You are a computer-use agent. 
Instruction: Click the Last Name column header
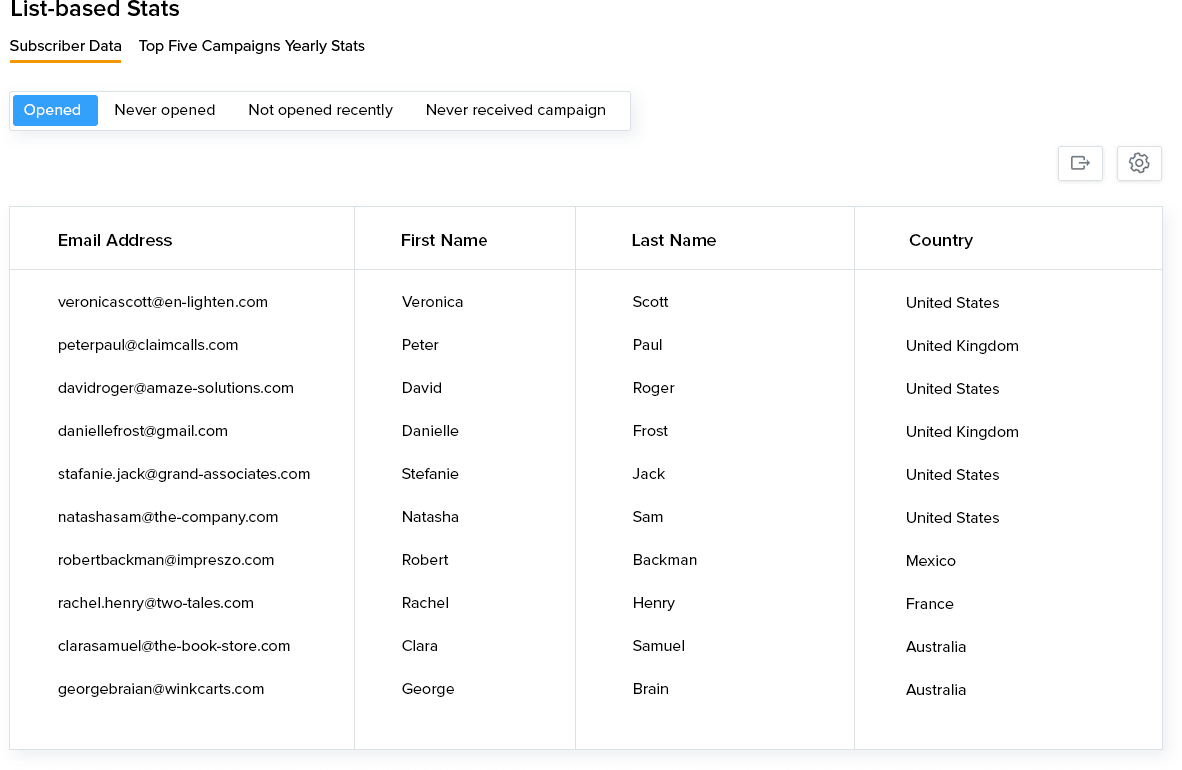tap(674, 240)
